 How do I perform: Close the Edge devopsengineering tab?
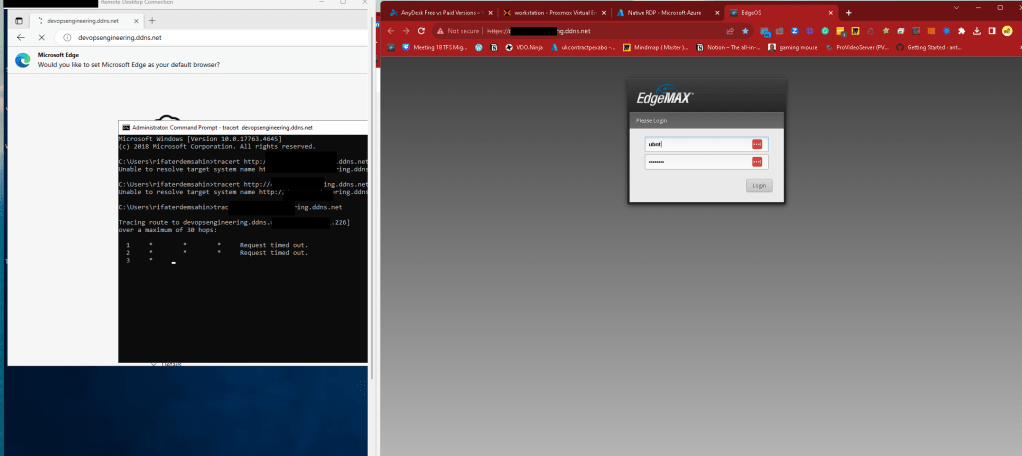pos(134,21)
